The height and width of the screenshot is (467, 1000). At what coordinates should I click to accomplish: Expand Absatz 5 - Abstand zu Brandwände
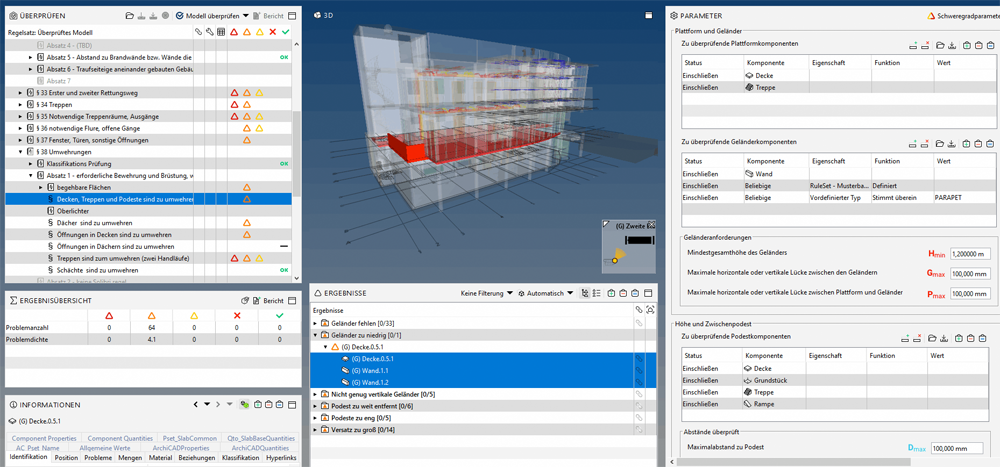click(x=30, y=57)
